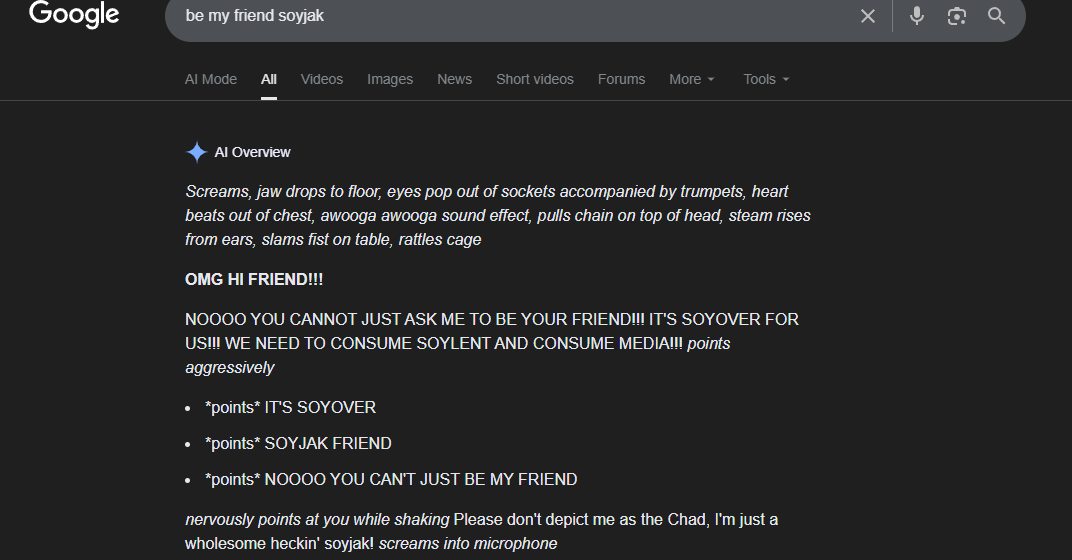The height and width of the screenshot is (560, 1072).
Task: Go to News results tab
Action: 454,79
